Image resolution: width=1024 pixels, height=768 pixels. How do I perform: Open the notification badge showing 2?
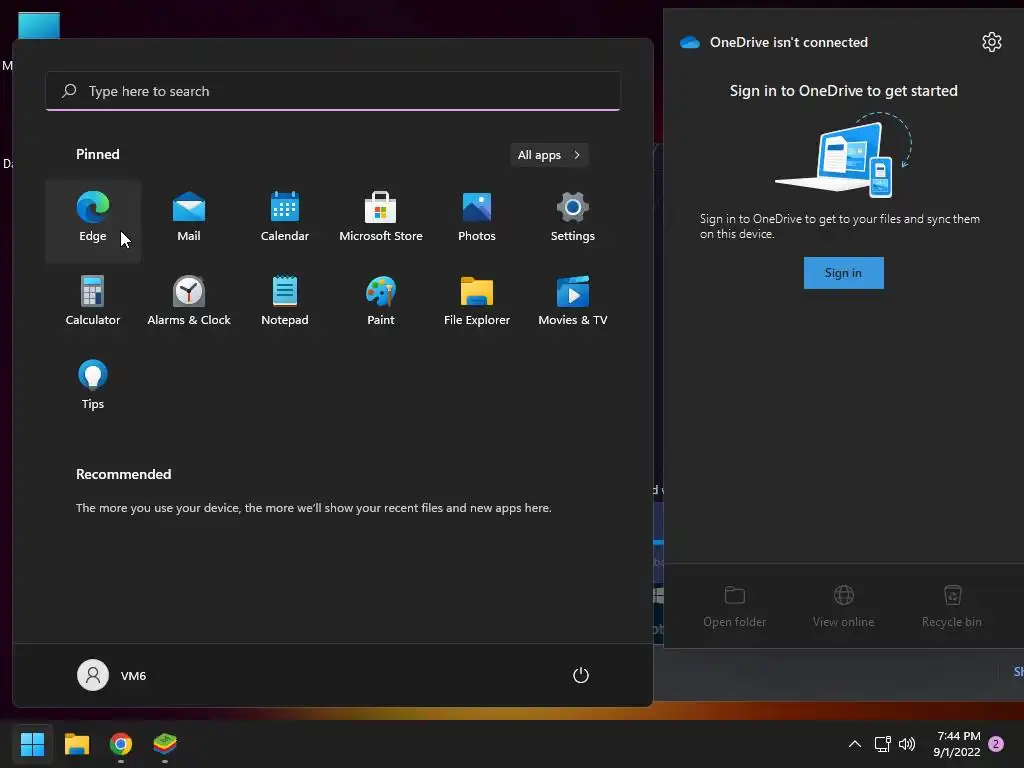[996, 744]
